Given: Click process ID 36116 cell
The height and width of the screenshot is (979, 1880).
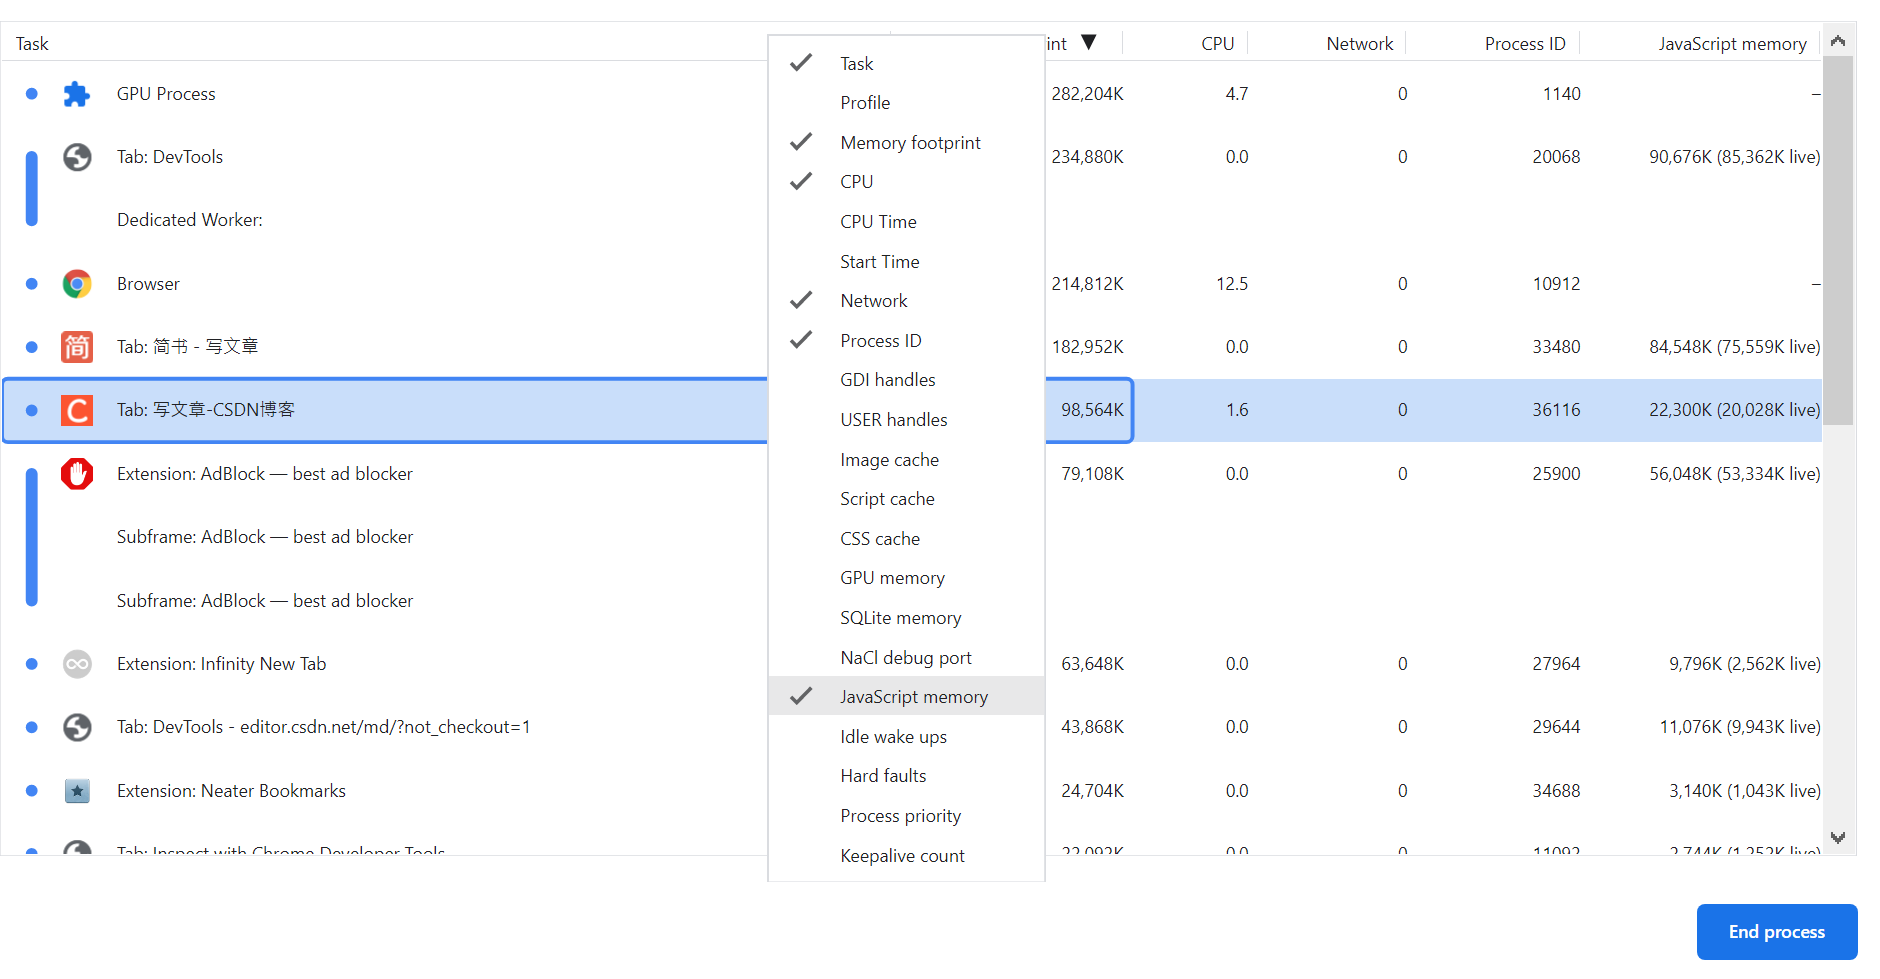Looking at the screenshot, I should tap(1556, 410).
